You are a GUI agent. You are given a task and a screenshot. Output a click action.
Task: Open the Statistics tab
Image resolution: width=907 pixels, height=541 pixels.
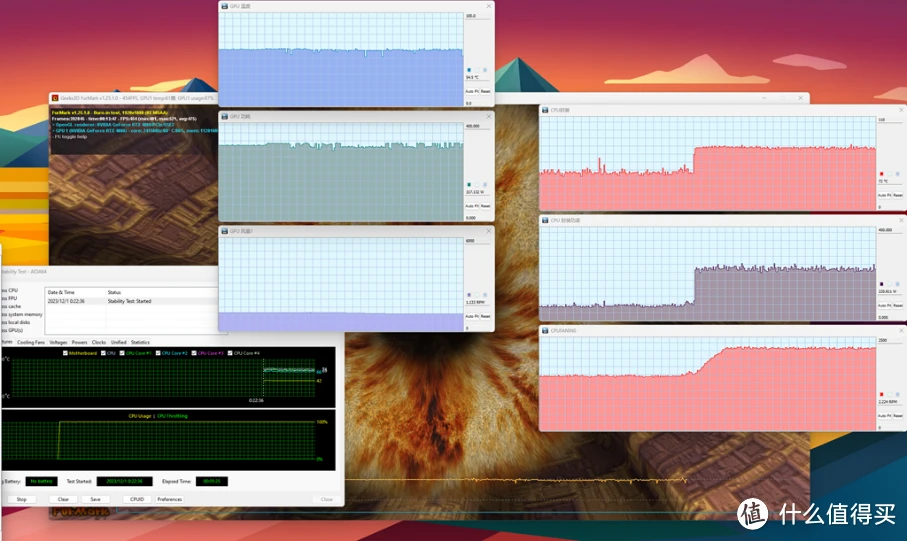(140, 343)
